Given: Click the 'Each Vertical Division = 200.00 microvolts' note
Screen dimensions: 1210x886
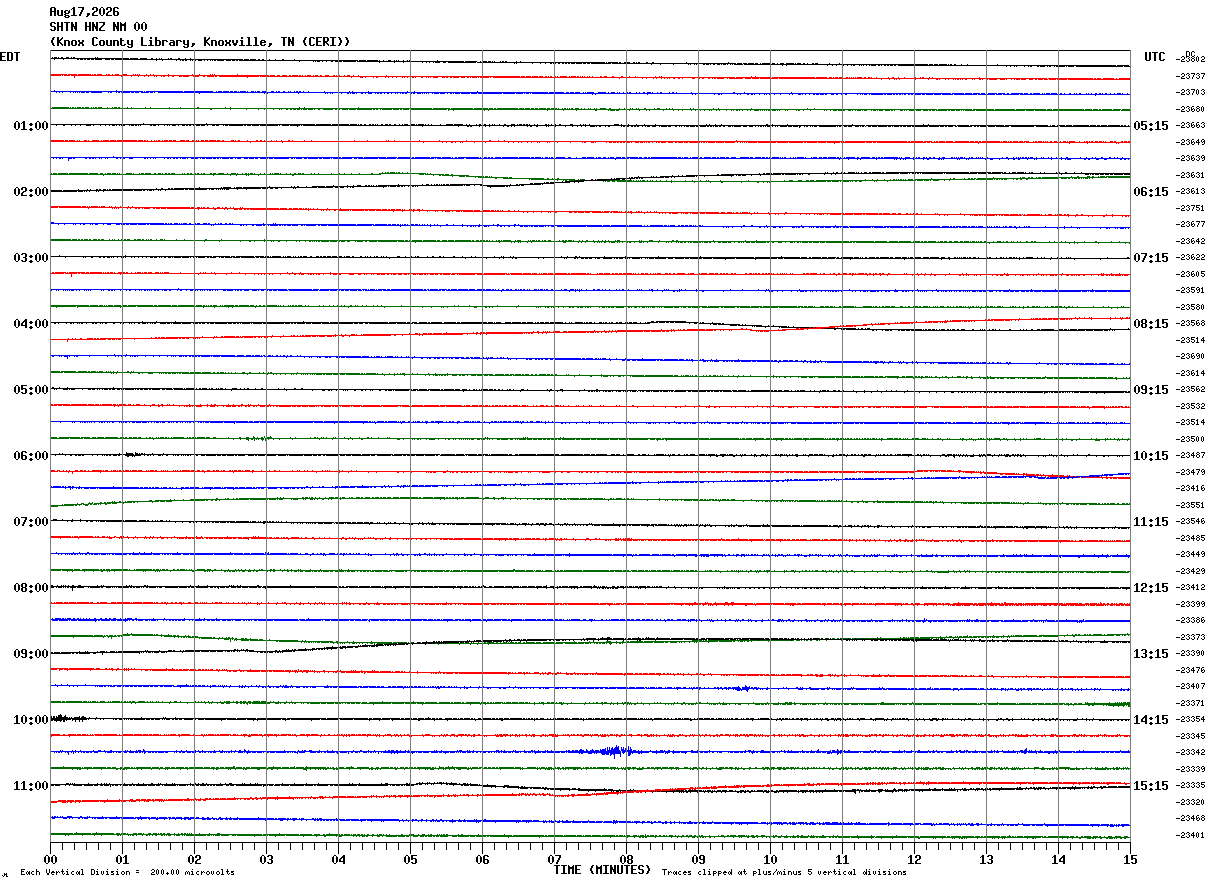Looking at the screenshot, I should point(127,873).
